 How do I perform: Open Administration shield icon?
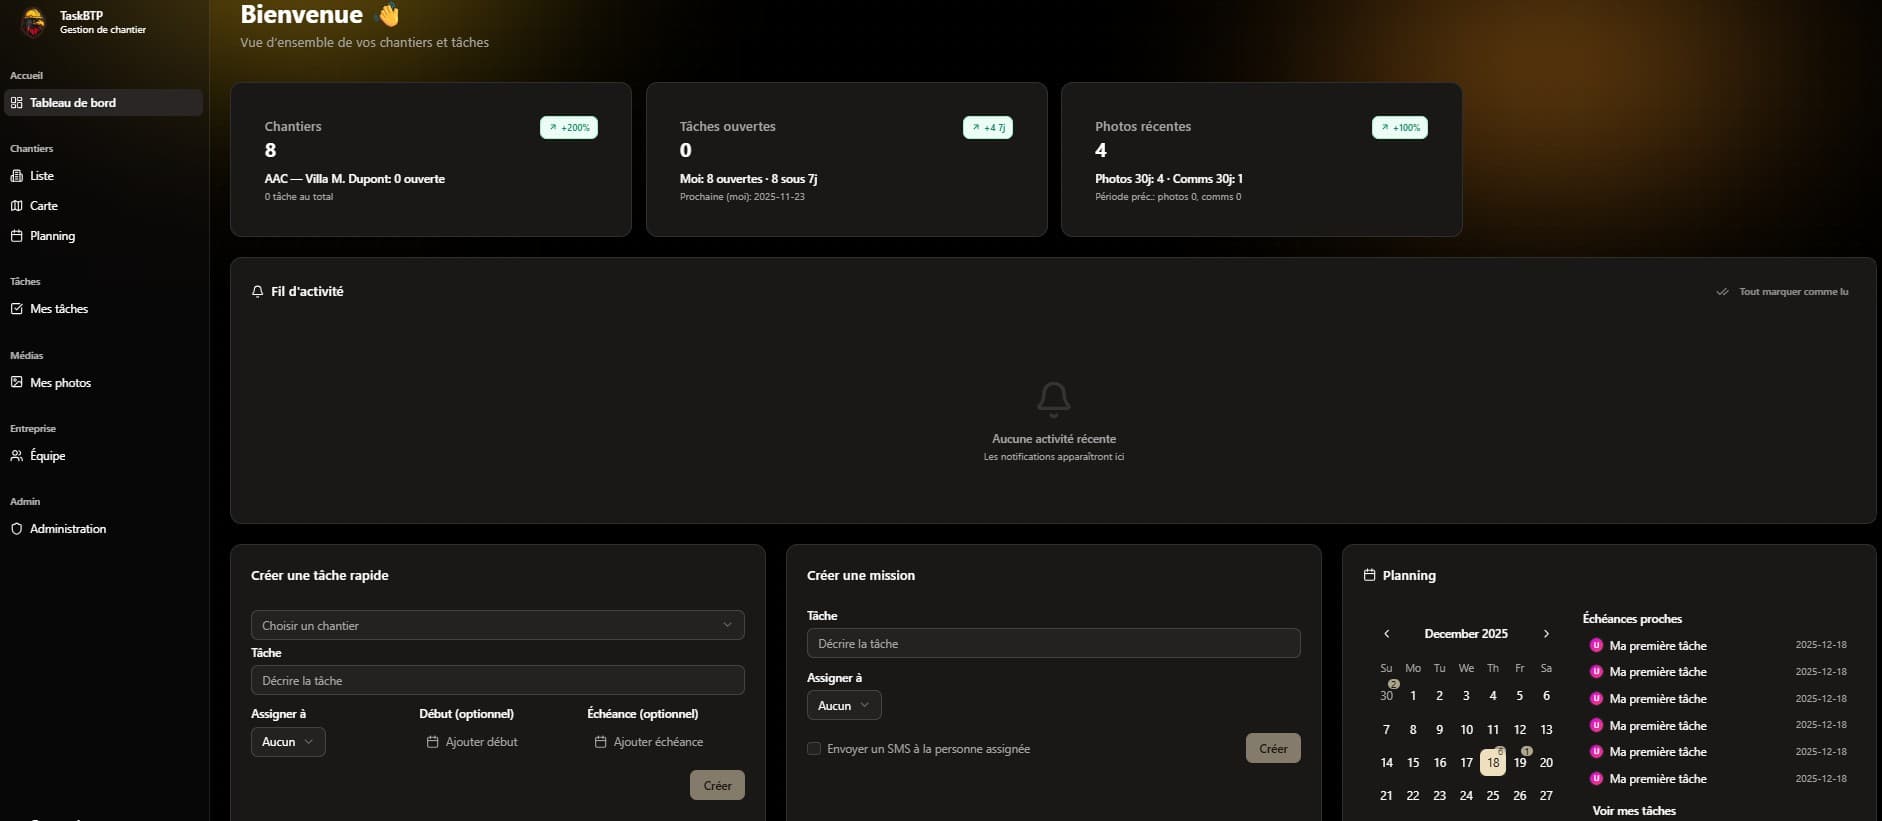pos(16,529)
